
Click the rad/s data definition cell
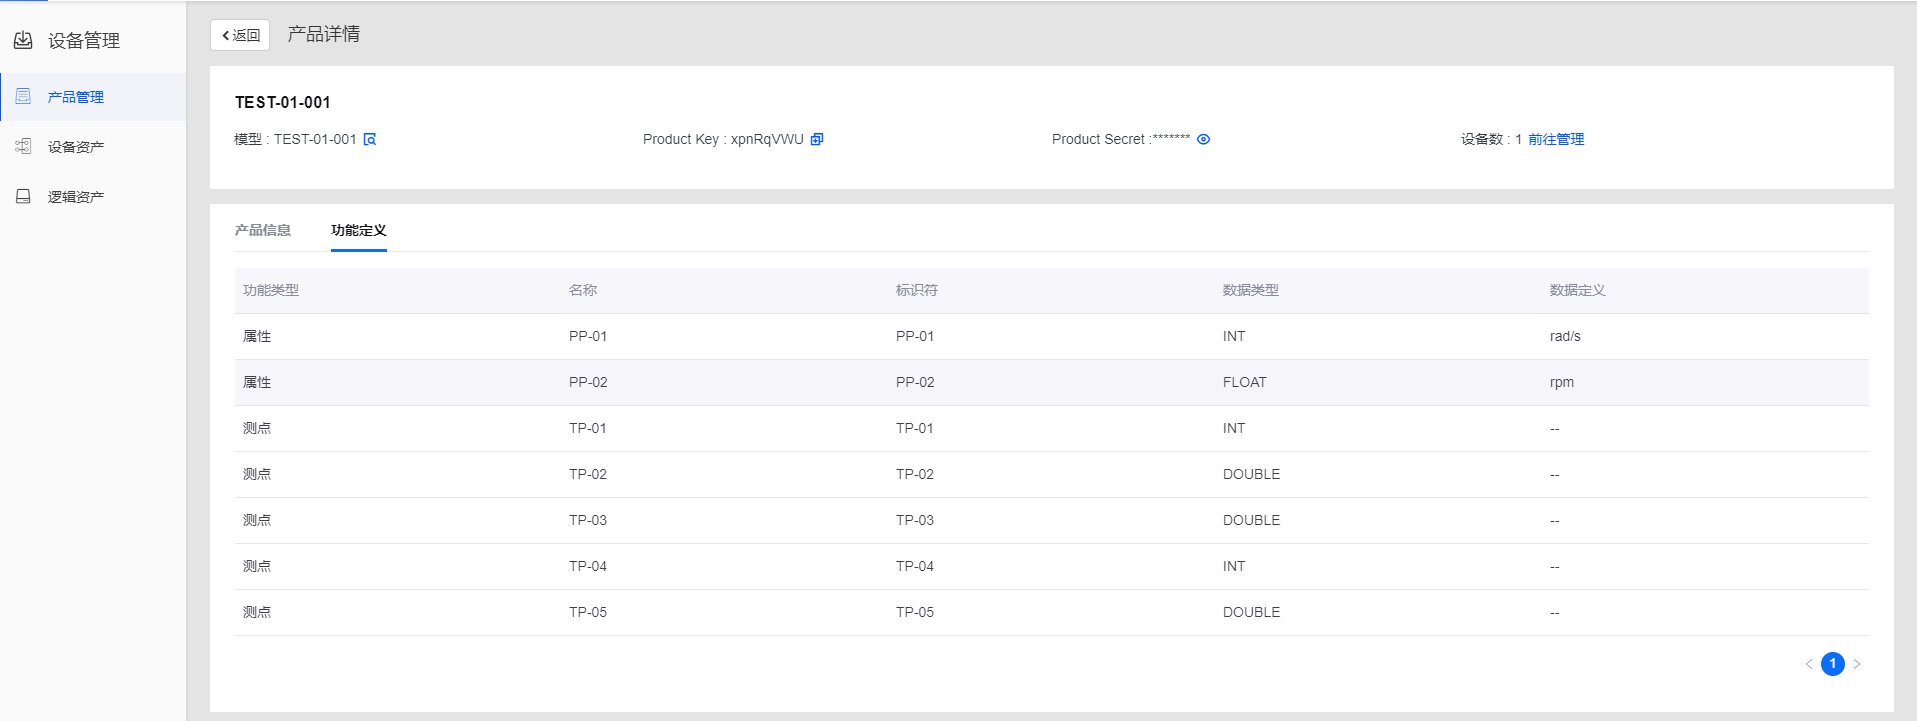click(x=1565, y=336)
